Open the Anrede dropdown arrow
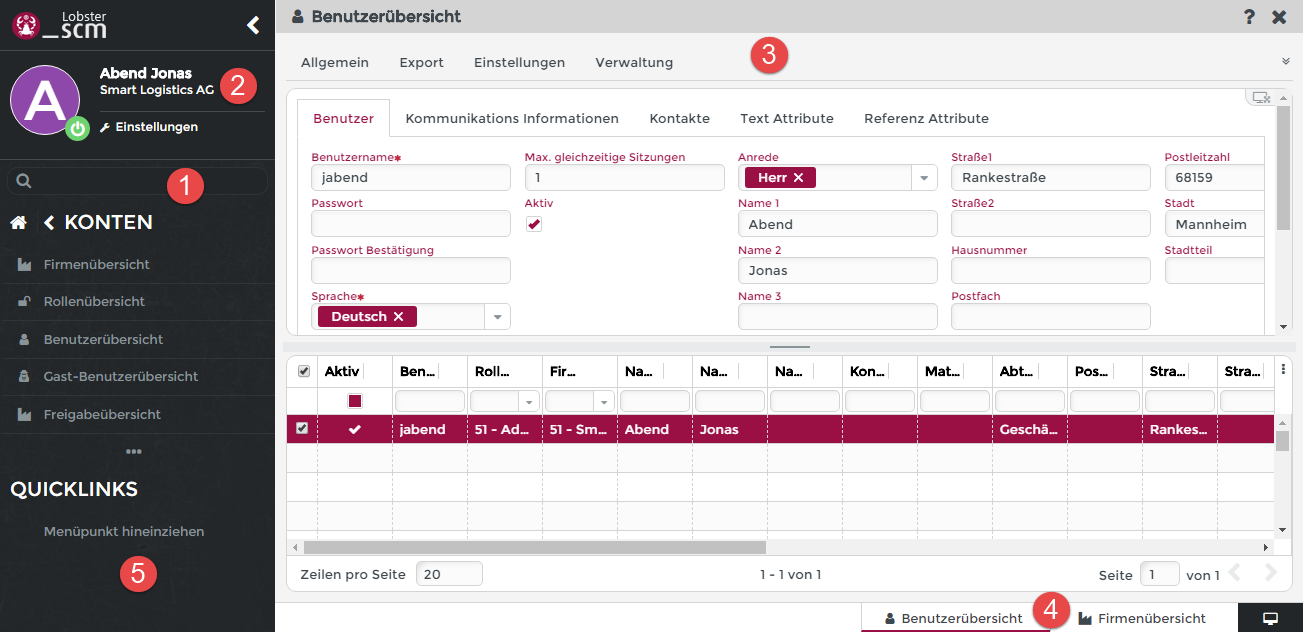Viewport: 1303px width, 632px height. click(924, 178)
